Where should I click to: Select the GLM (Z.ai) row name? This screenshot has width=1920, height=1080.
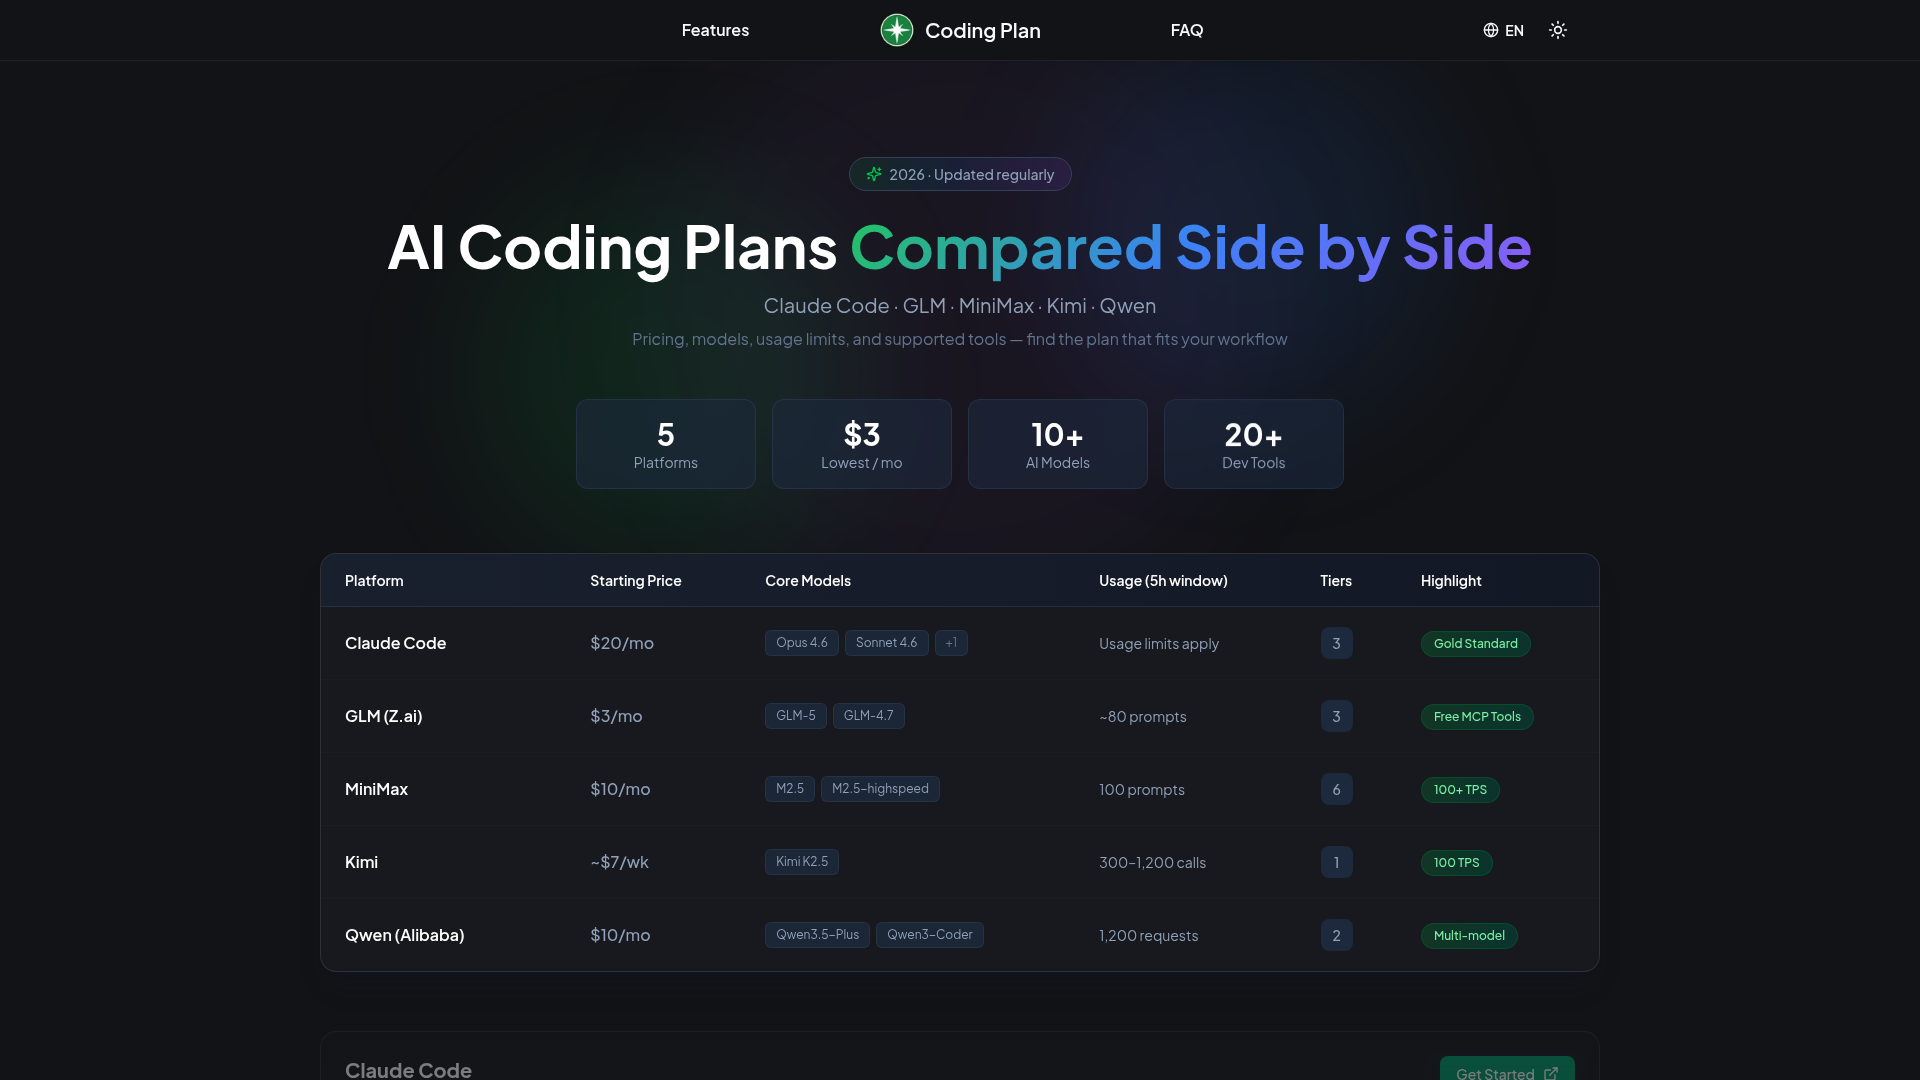383,716
